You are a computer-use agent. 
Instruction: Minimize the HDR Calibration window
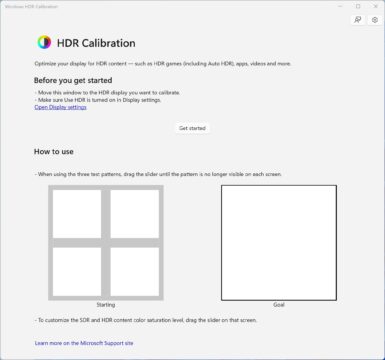point(340,6)
